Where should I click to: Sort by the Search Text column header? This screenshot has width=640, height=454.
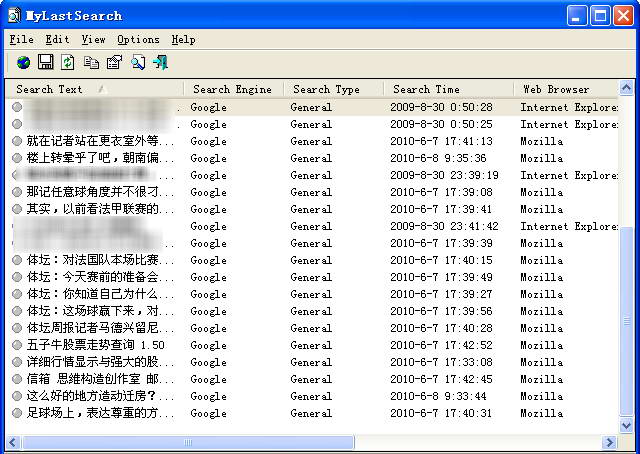(x=95, y=89)
